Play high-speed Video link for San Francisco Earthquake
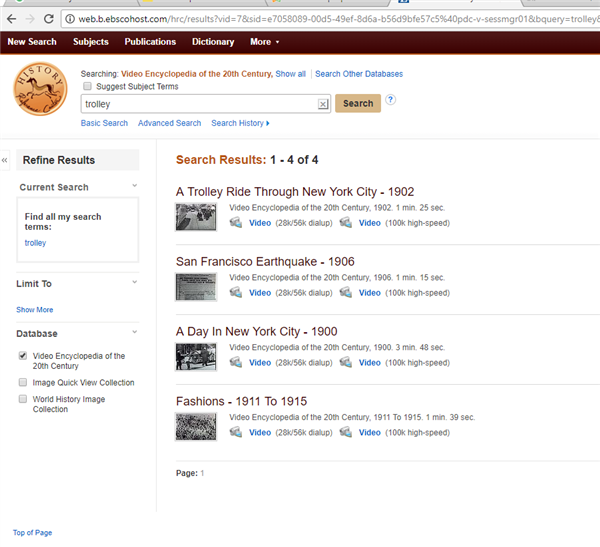The width and height of the screenshot is (600, 547). (x=370, y=293)
